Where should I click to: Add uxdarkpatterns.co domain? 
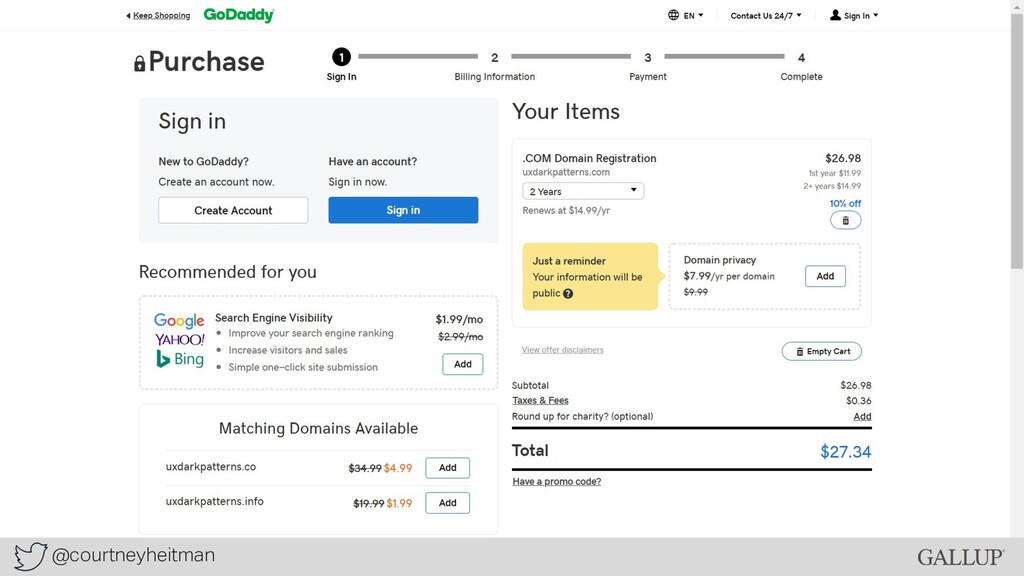(x=447, y=468)
